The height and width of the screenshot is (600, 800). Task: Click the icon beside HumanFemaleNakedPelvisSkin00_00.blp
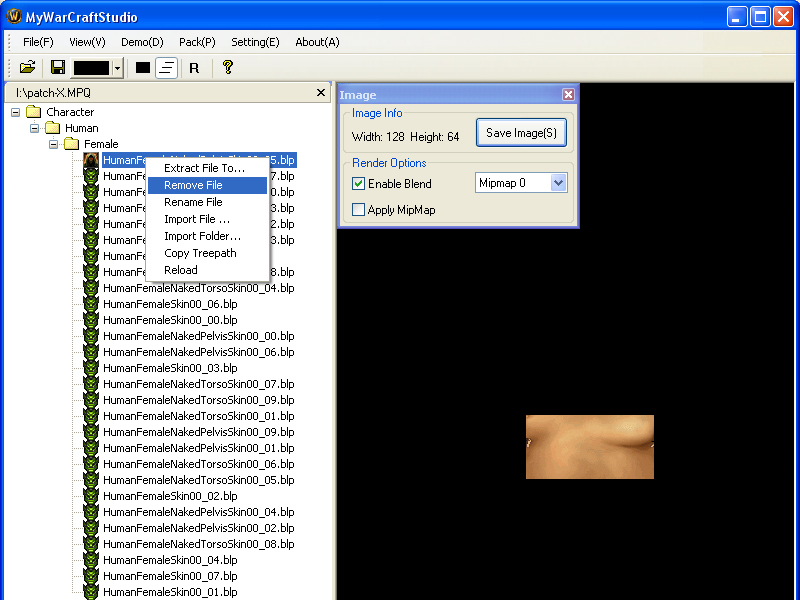point(91,336)
